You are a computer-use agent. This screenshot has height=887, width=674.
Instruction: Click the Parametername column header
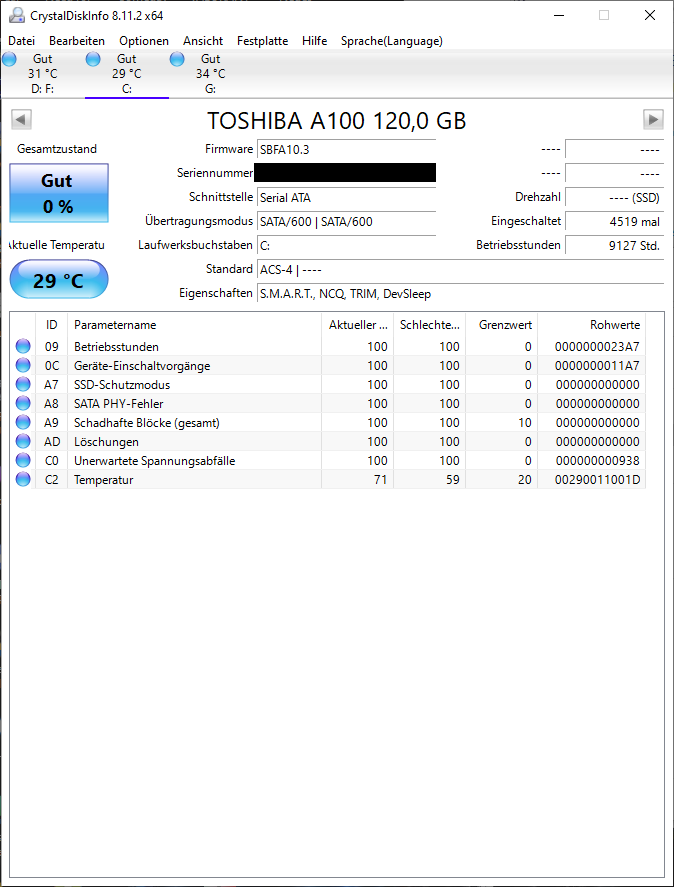pos(194,325)
